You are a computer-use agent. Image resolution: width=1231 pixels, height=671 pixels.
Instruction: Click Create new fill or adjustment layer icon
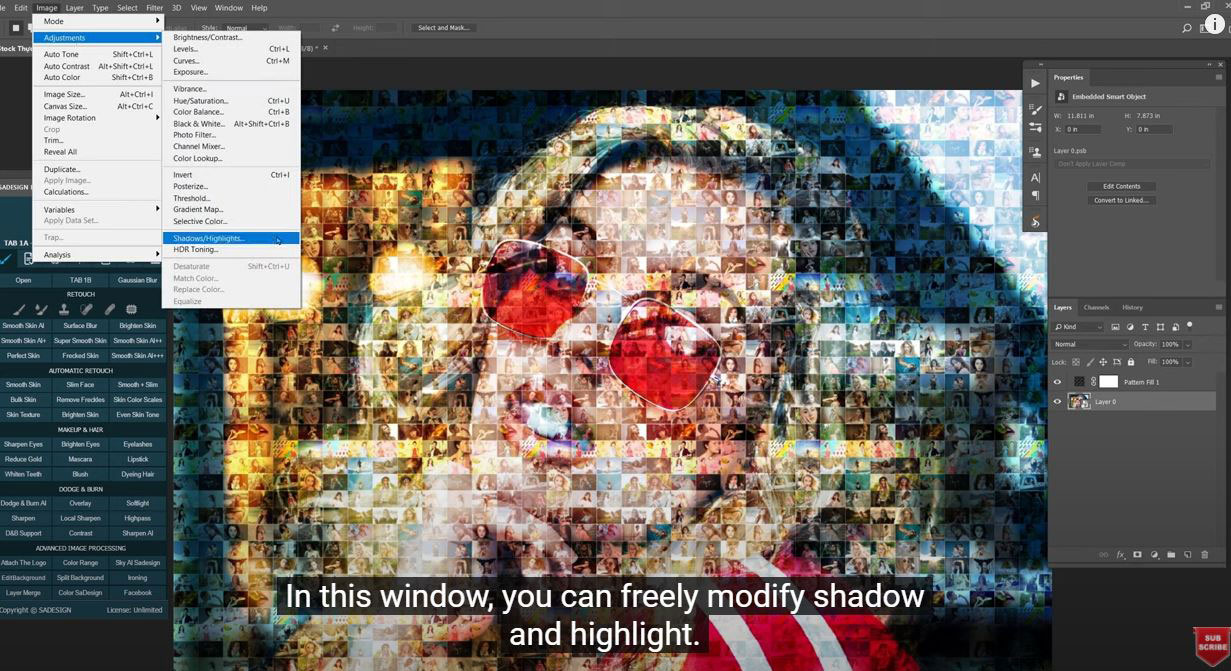1155,555
